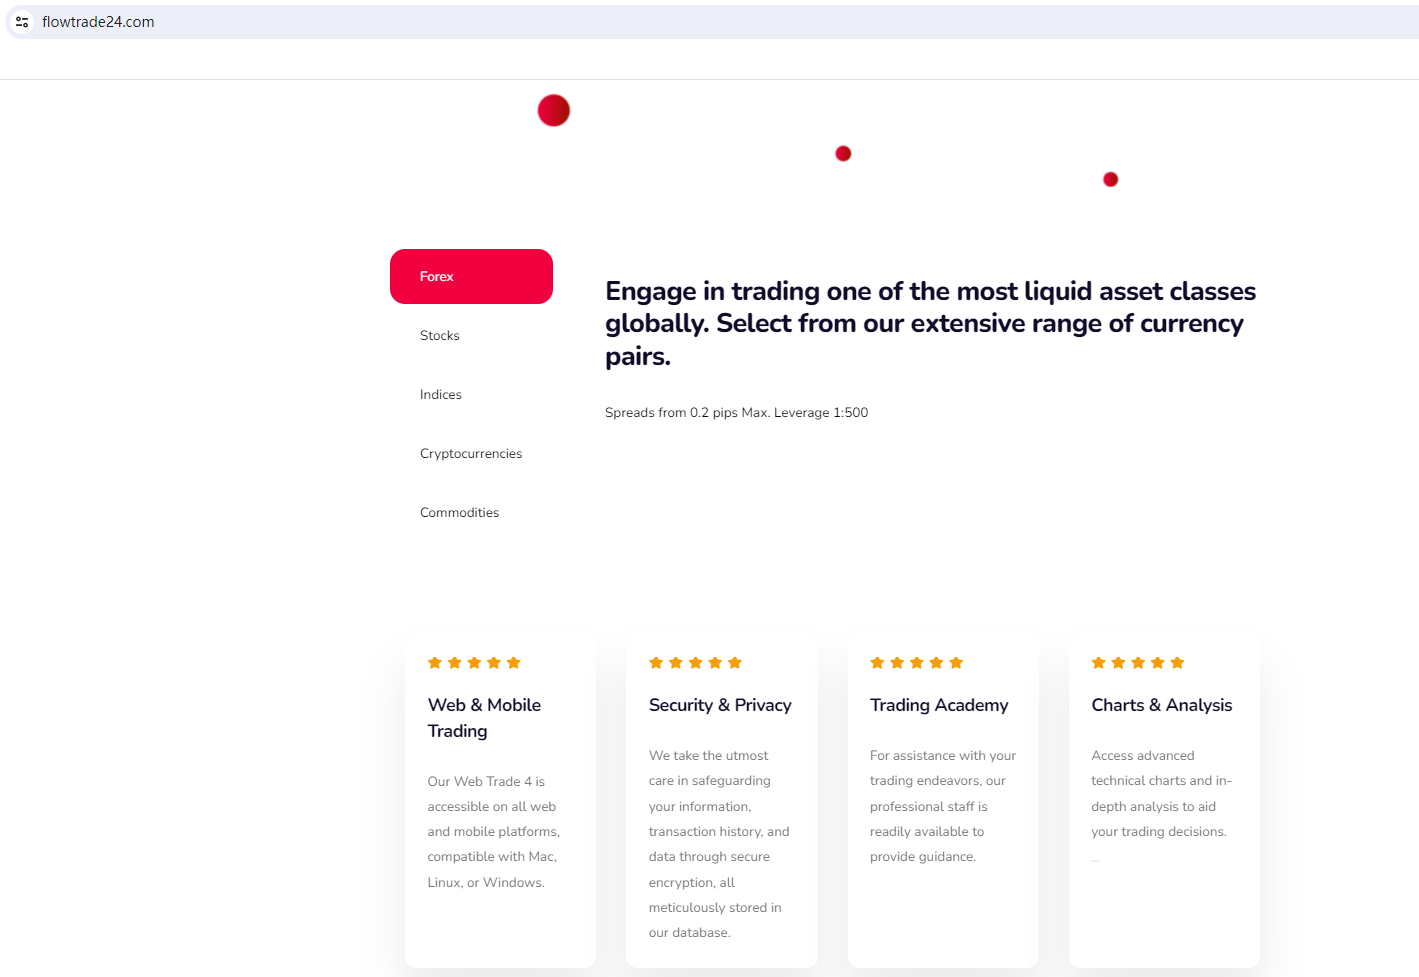Viewport: 1419px width, 977px height.
Task: Open the Web & Mobile Trading heading
Action: [x=484, y=718]
